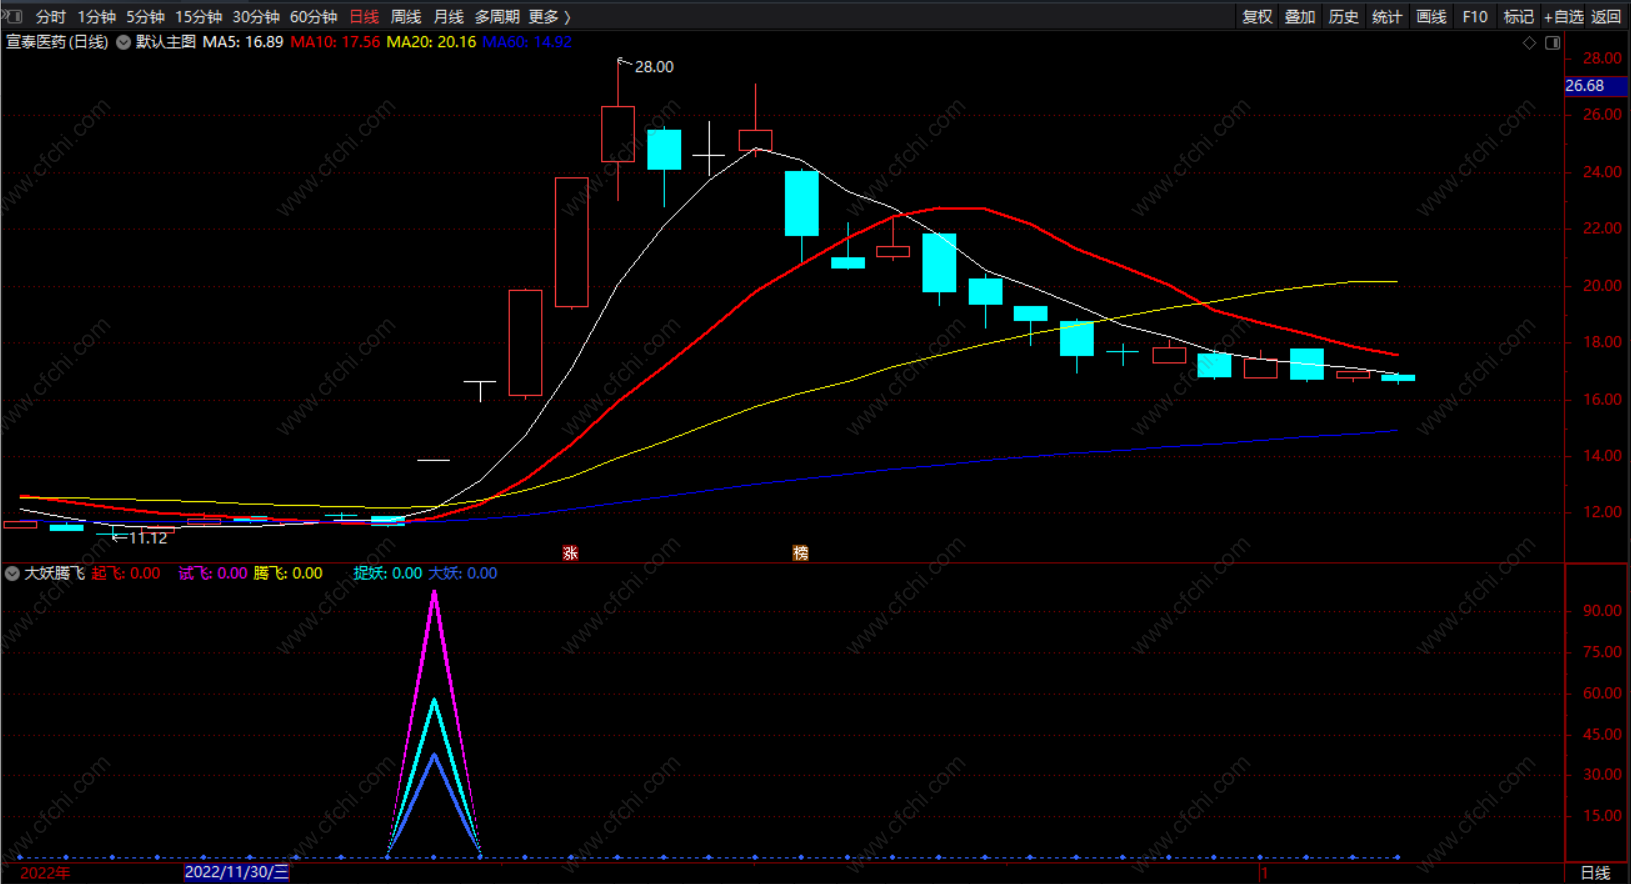
Task: Select the 15分钟 period tab
Action: (198, 17)
